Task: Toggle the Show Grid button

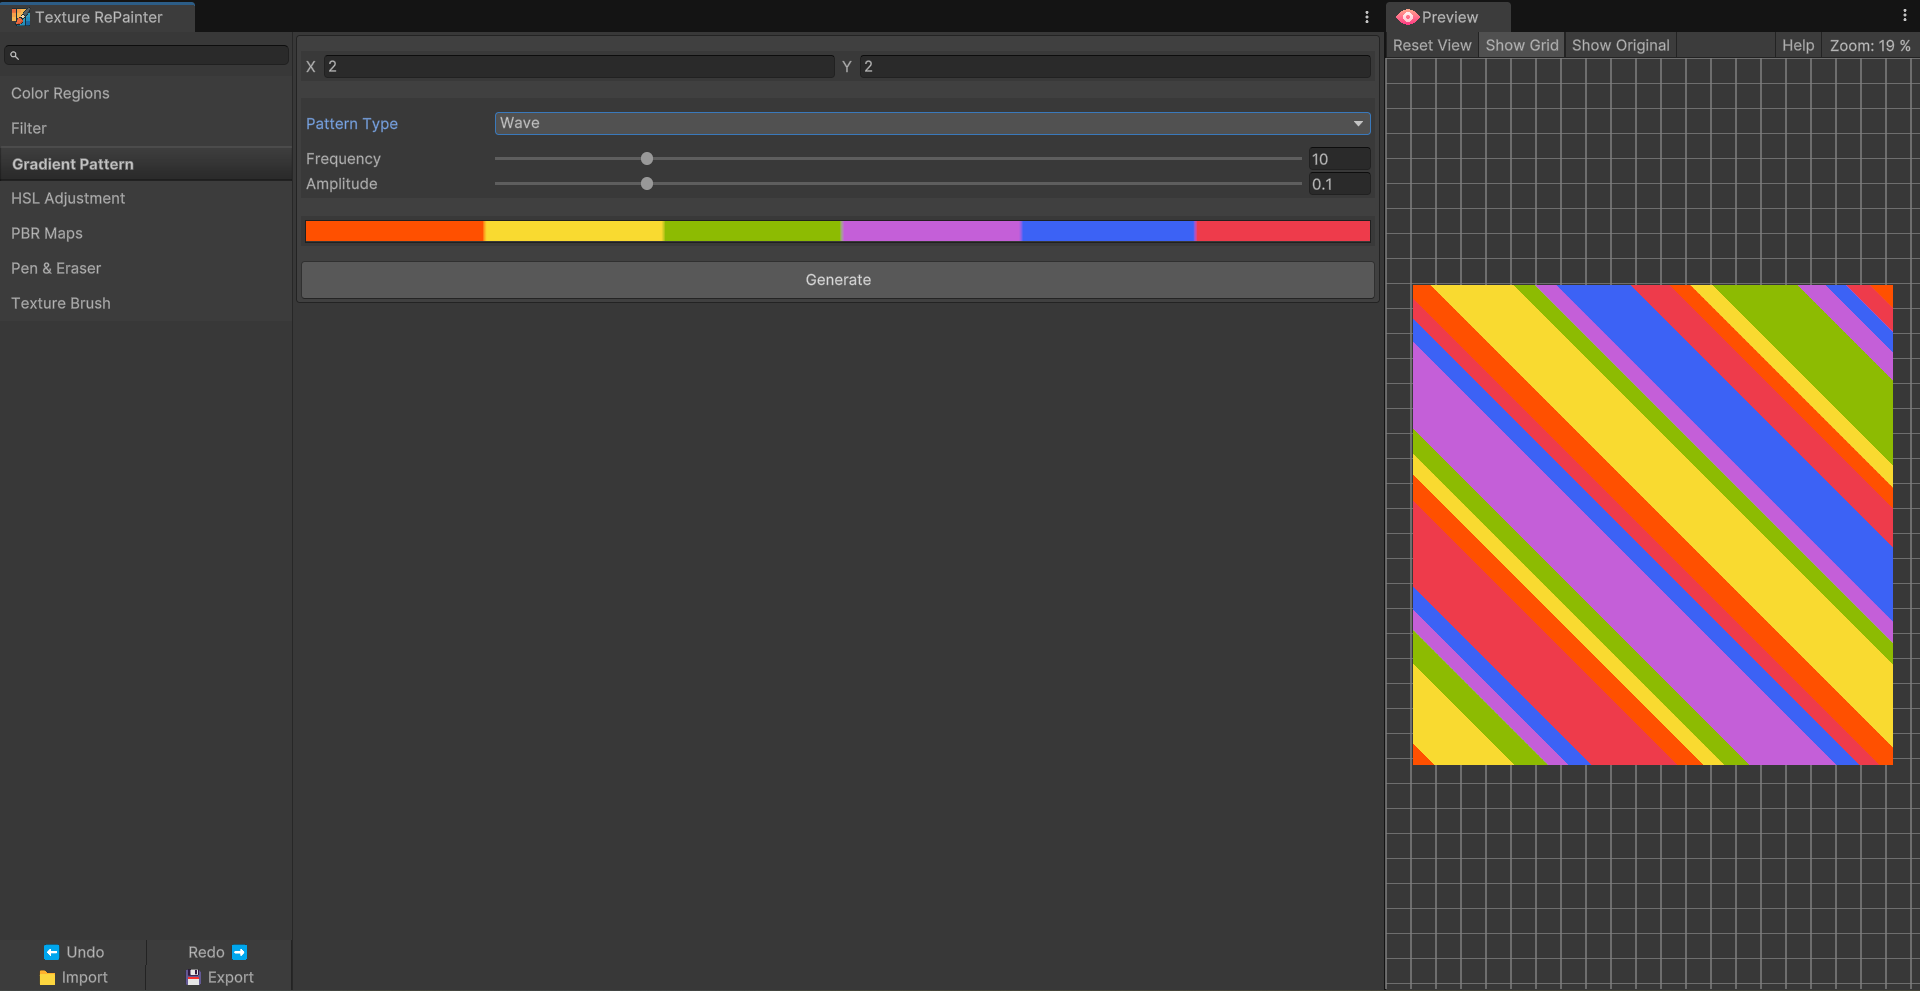Action: click(x=1521, y=45)
